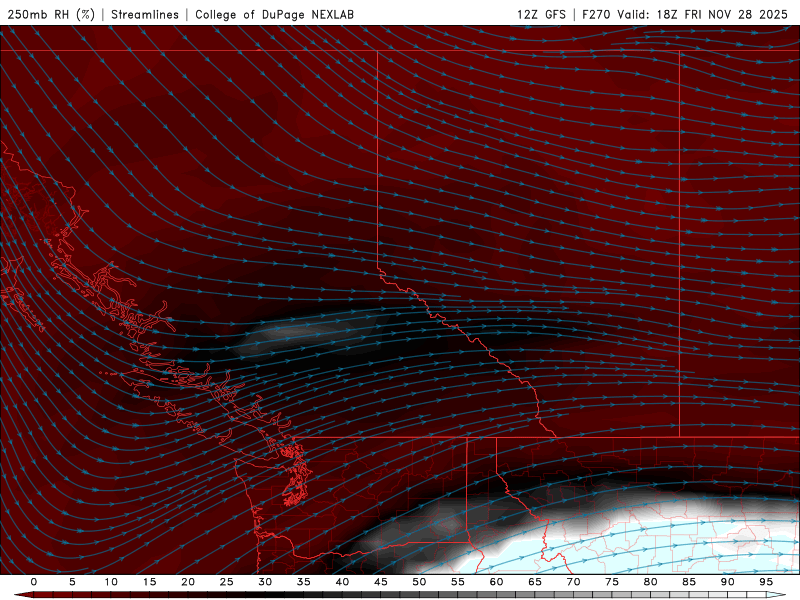Click the '5' tick label on the color scale
800x600 pixels.
(x=72, y=582)
